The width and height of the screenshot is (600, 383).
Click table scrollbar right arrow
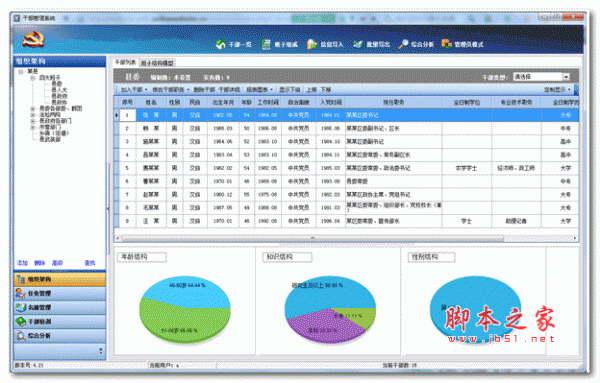click(x=575, y=238)
